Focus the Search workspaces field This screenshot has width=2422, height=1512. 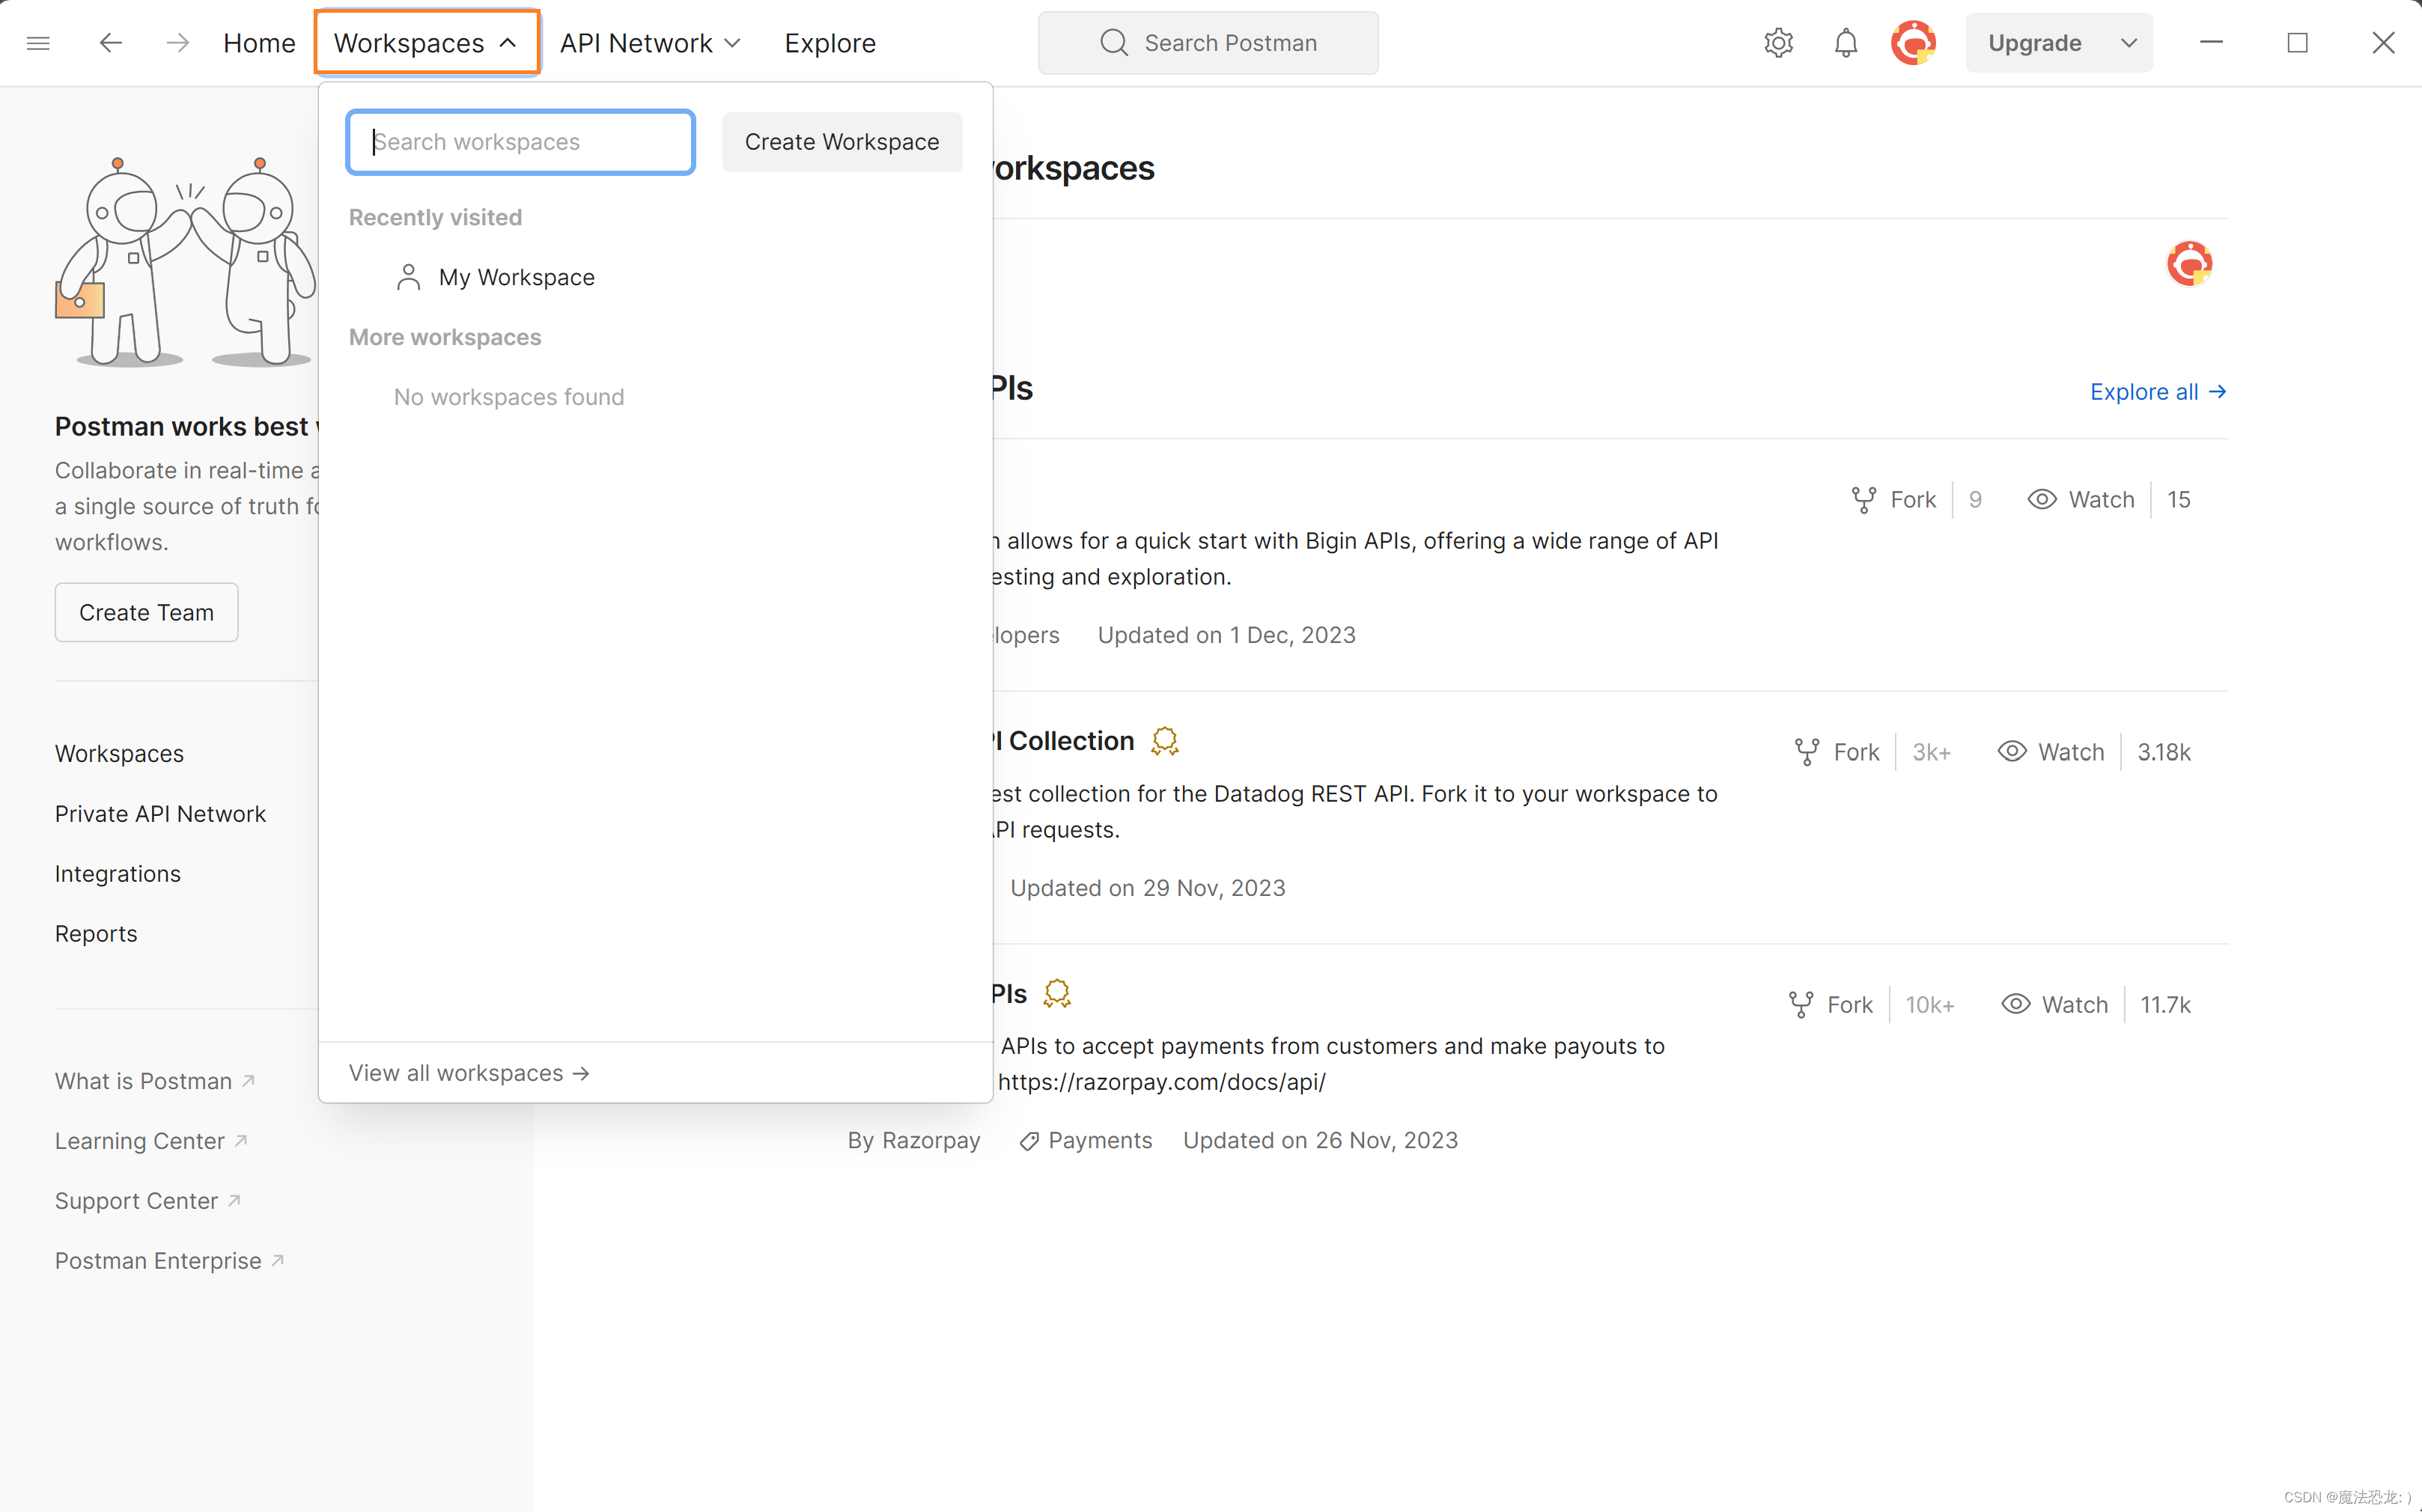(521, 142)
